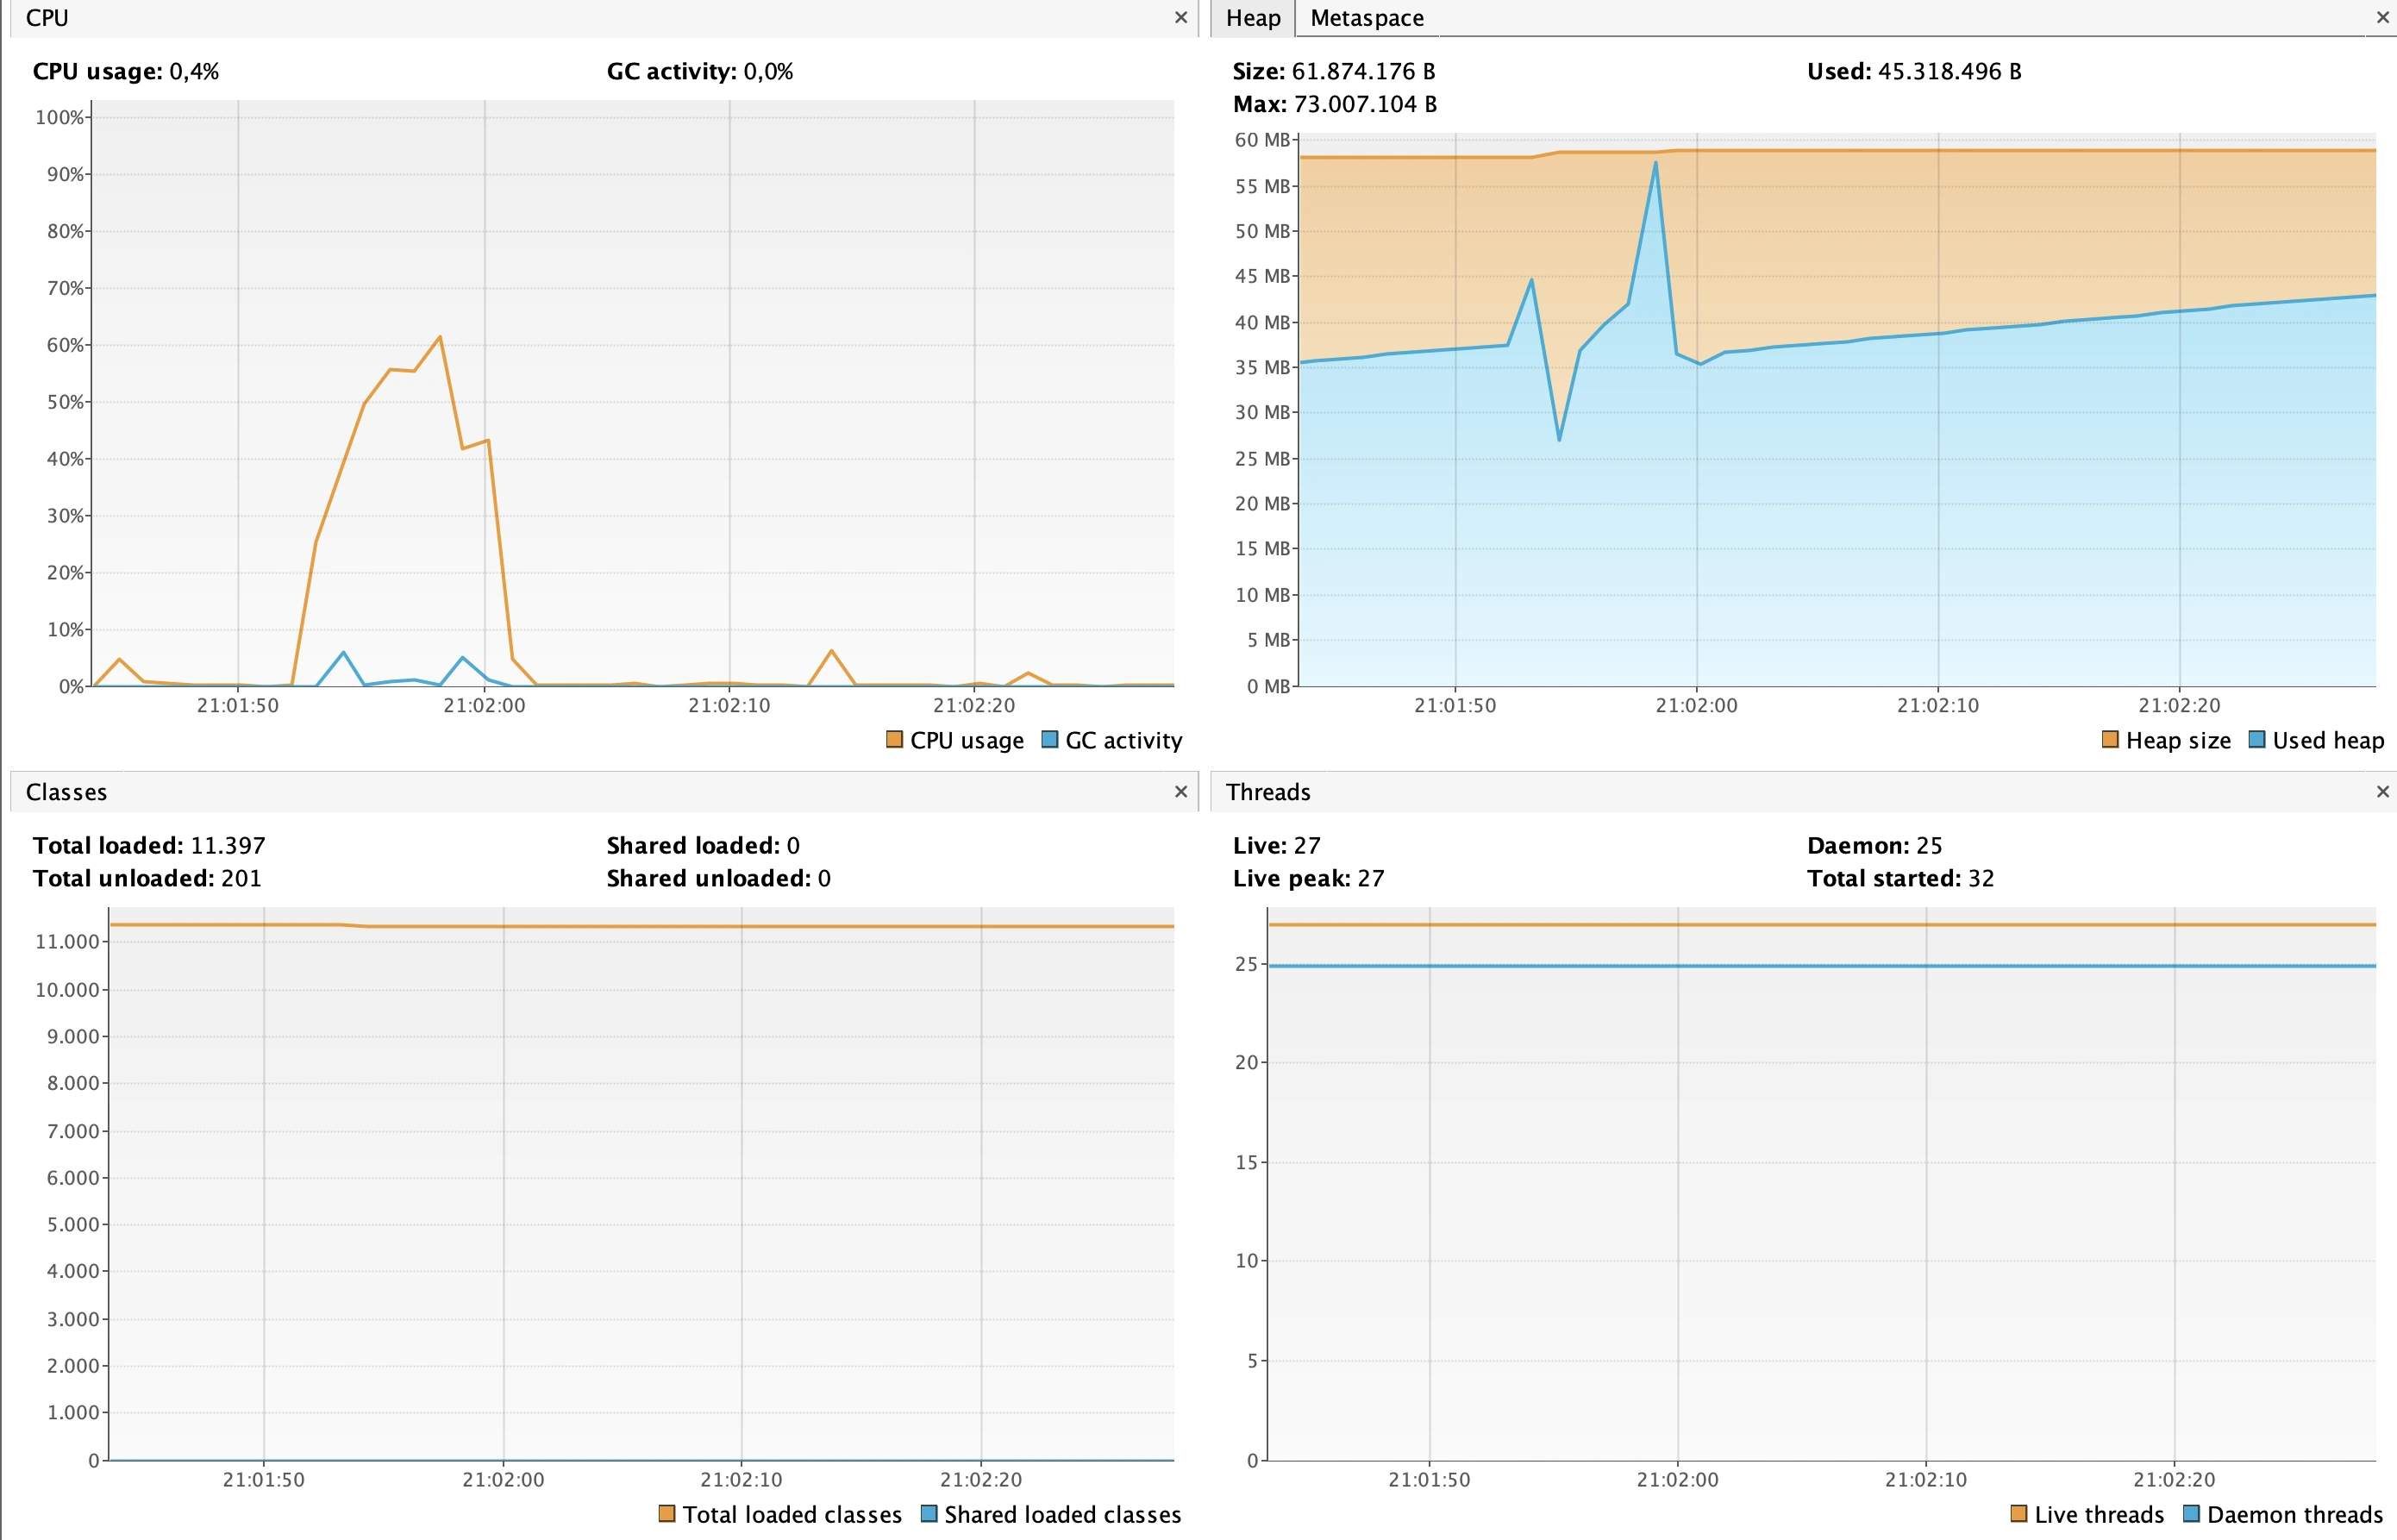This screenshot has height=1540, width=2397.
Task: Close the Classes panel
Action: point(1180,792)
